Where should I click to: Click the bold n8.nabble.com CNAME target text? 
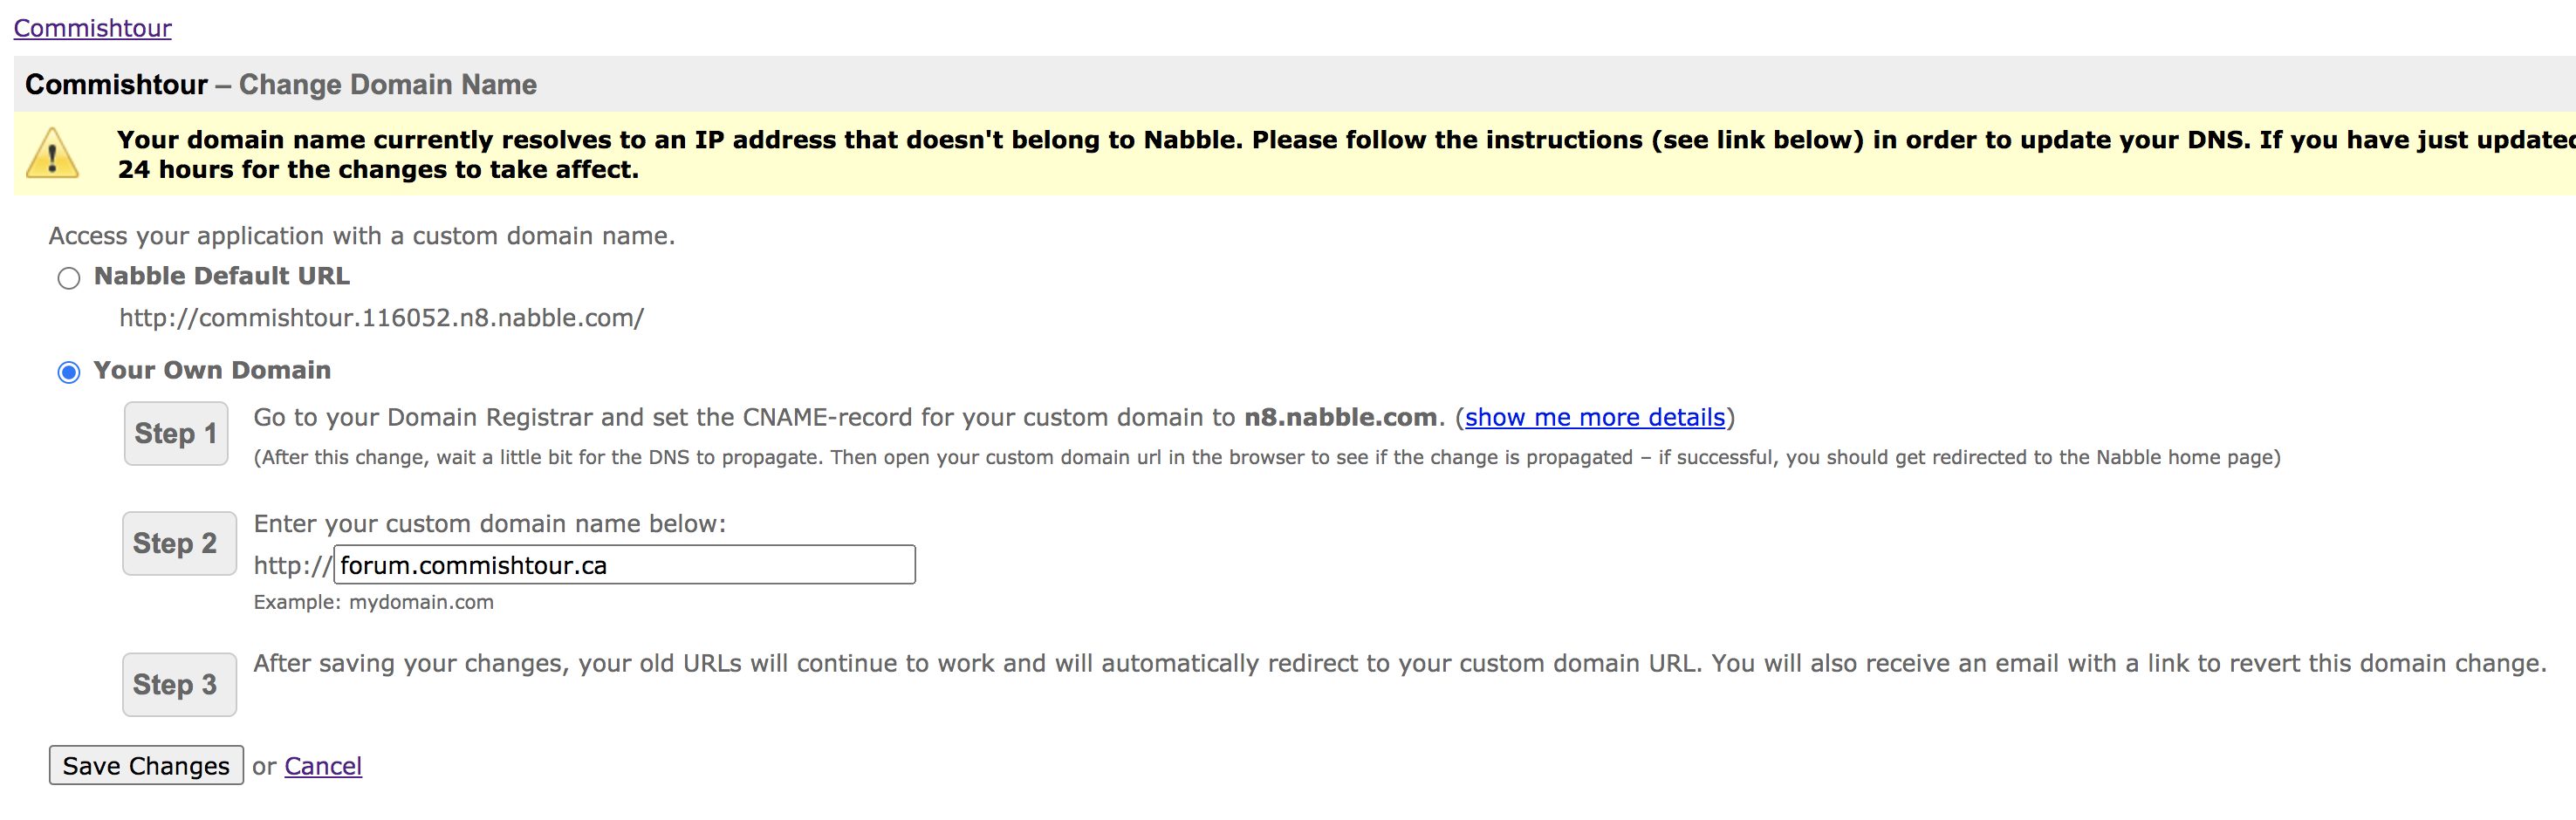click(1339, 417)
